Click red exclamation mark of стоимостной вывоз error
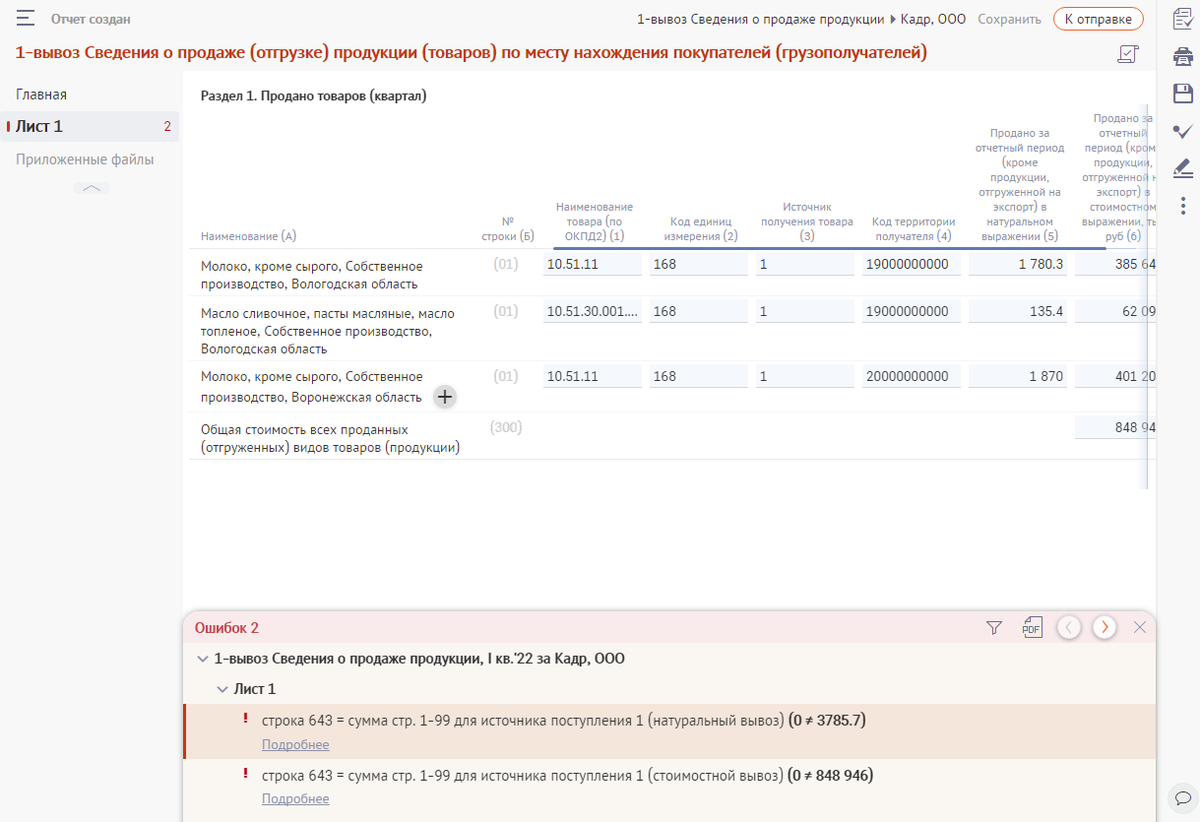 pos(245,774)
